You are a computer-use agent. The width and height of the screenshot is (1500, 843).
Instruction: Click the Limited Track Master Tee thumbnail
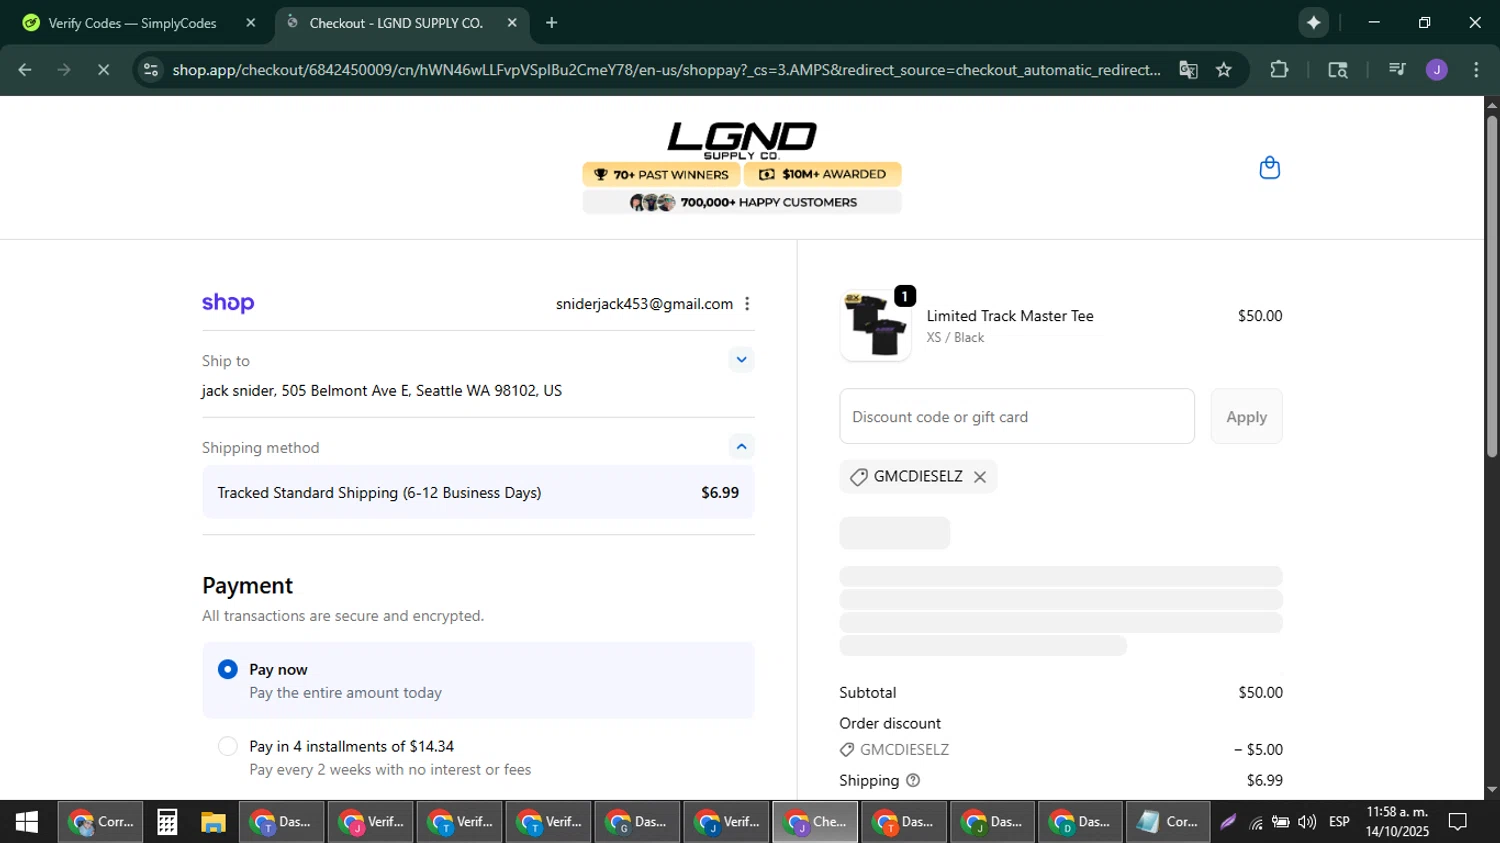[x=875, y=326]
